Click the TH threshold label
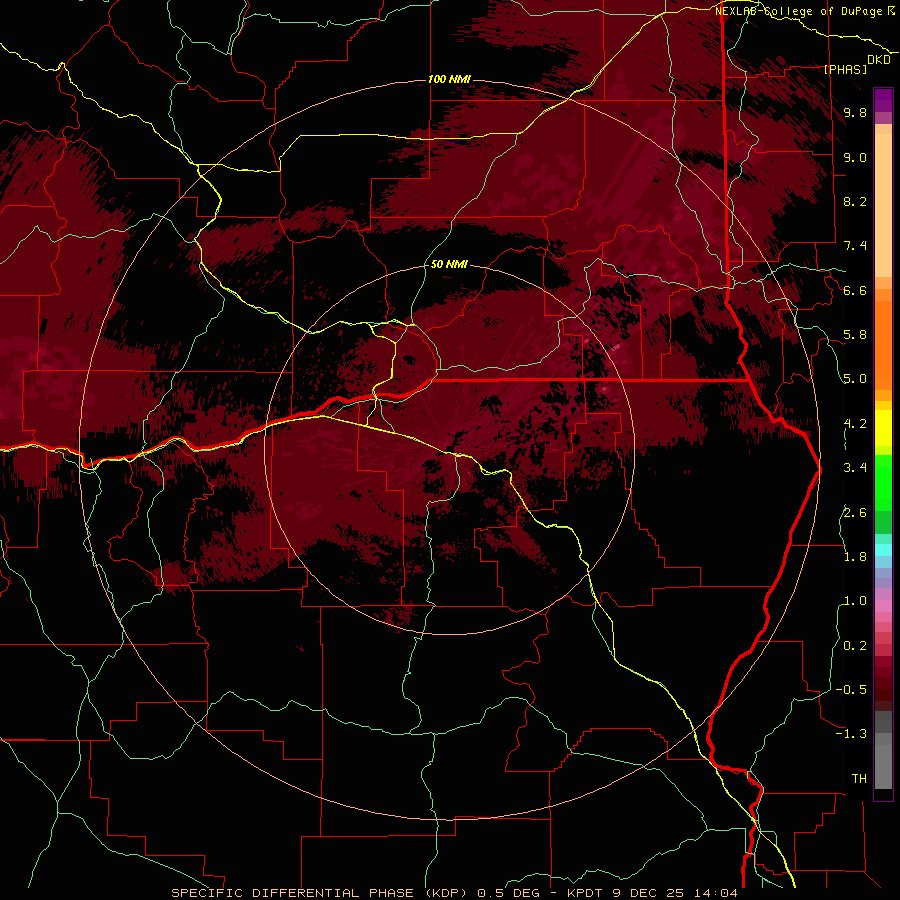The image size is (900, 900). tap(859, 779)
